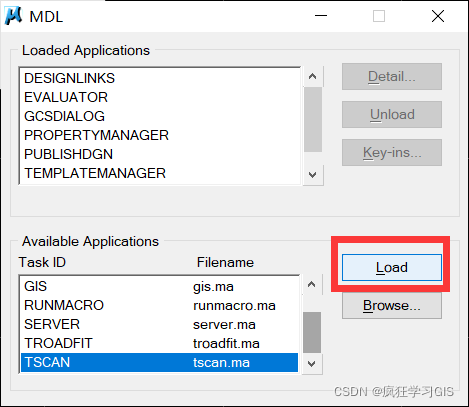Select DESIGNLINKS in Loaded Applications

[x=160, y=78]
